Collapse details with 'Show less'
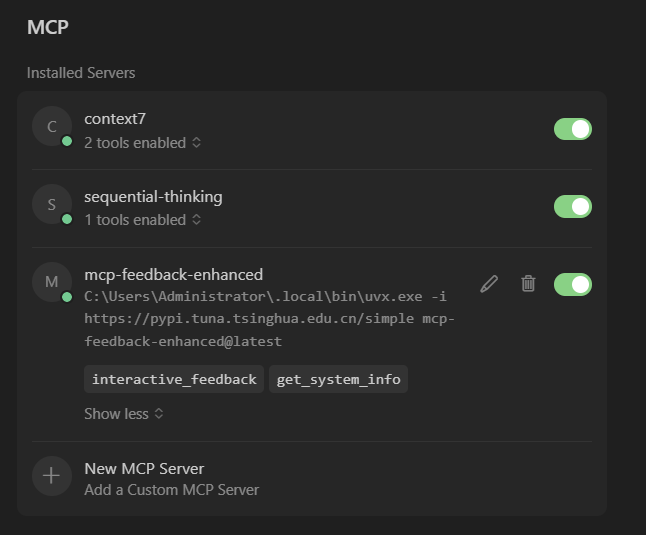This screenshot has height=535, width=646. [x=124, y=414]
